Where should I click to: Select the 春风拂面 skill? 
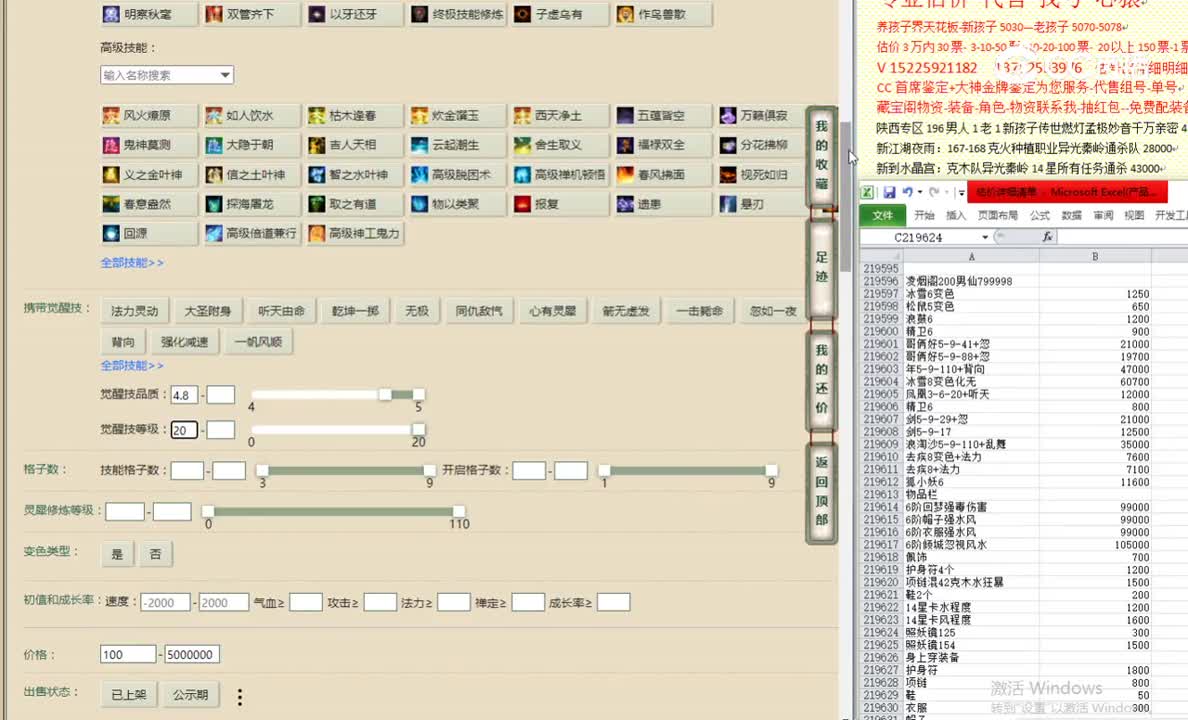[663, 174]
